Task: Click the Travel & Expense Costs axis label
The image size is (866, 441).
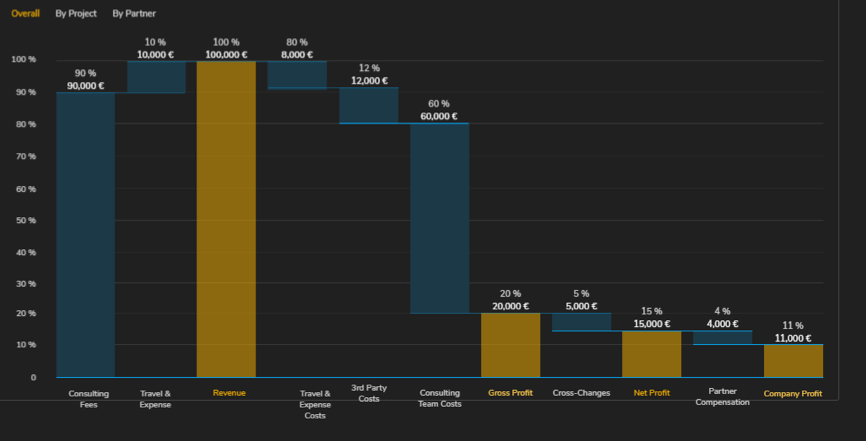Action: coord(315,404)
